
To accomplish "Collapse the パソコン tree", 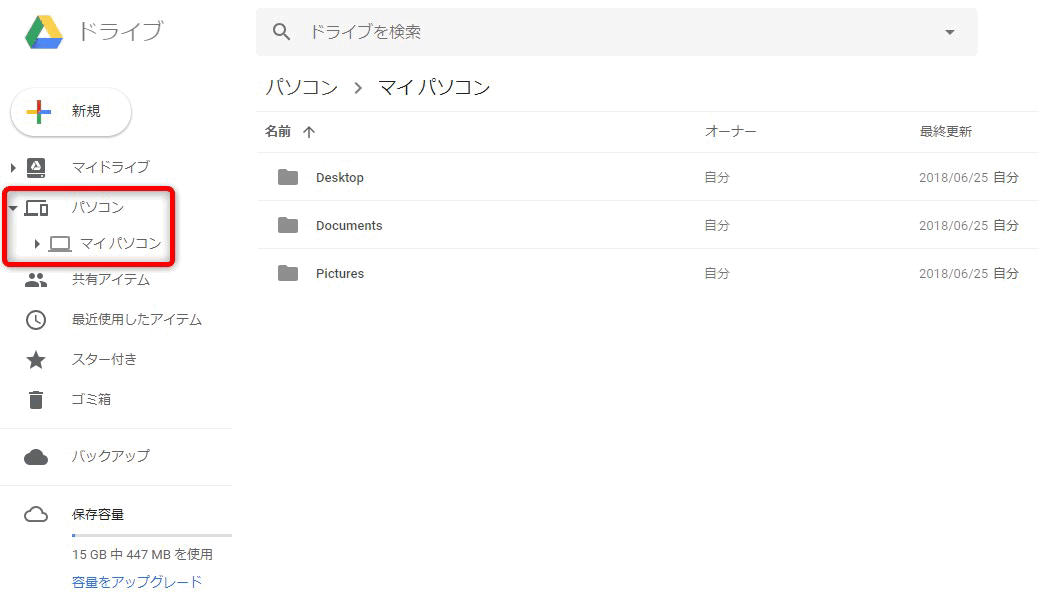I will tap(13, 209).
